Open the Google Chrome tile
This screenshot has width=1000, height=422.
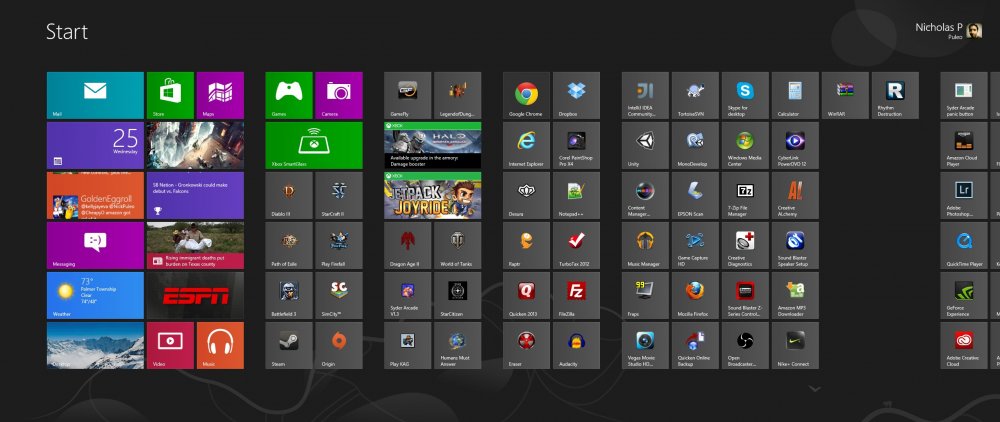(x=527, y=95)
